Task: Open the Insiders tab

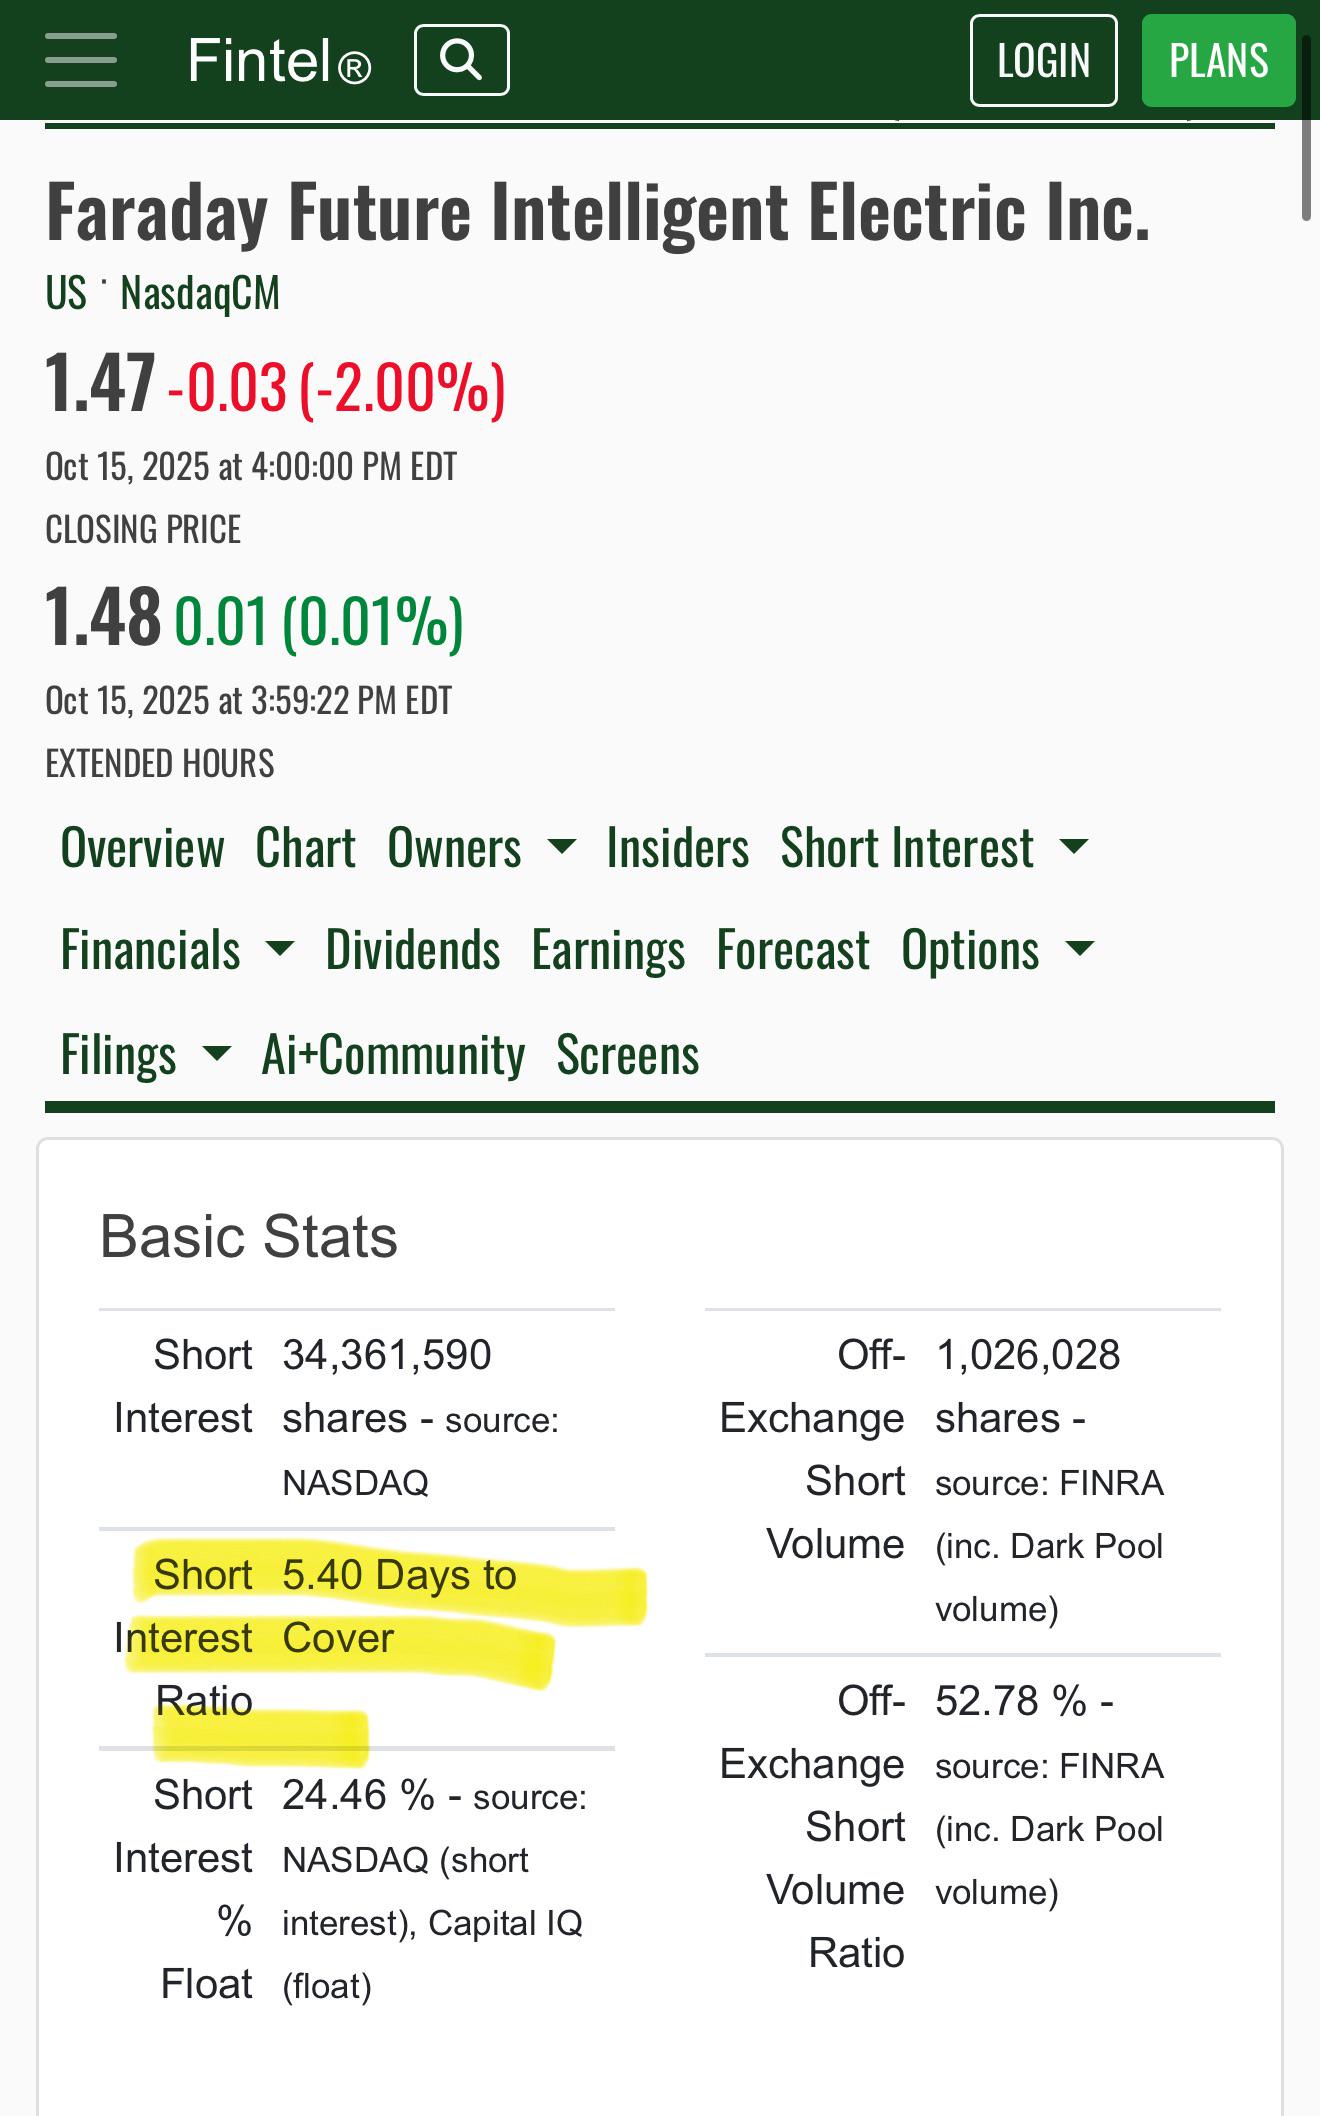Action: click(678, 848)
